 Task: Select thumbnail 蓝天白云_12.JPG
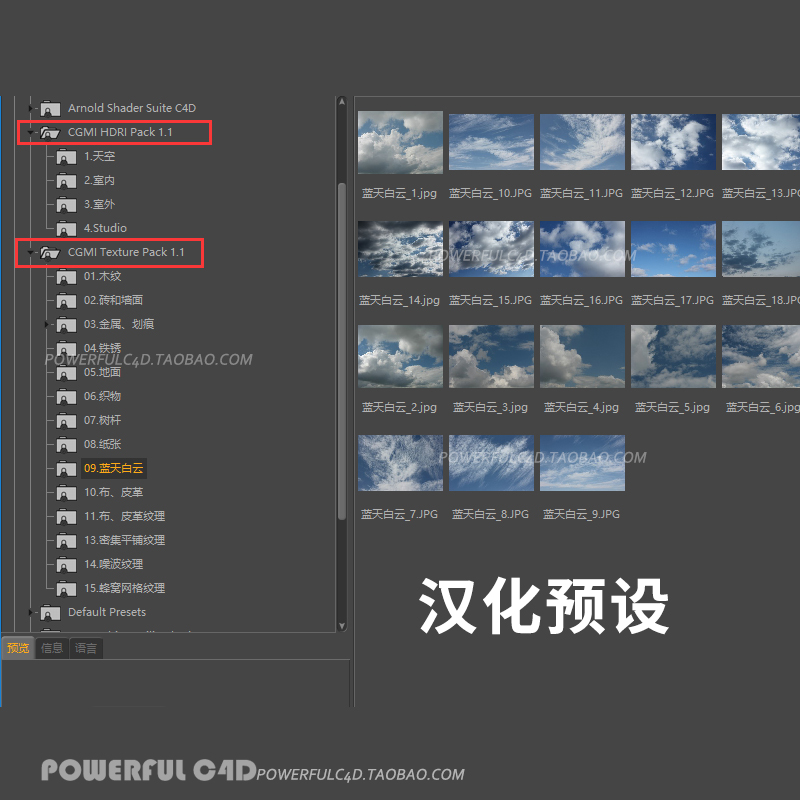(x=673, y=142)
